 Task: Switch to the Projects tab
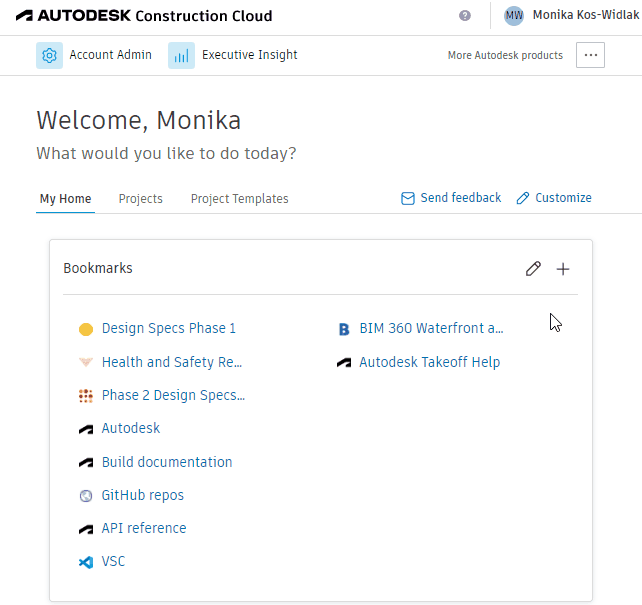click(140, 199)
